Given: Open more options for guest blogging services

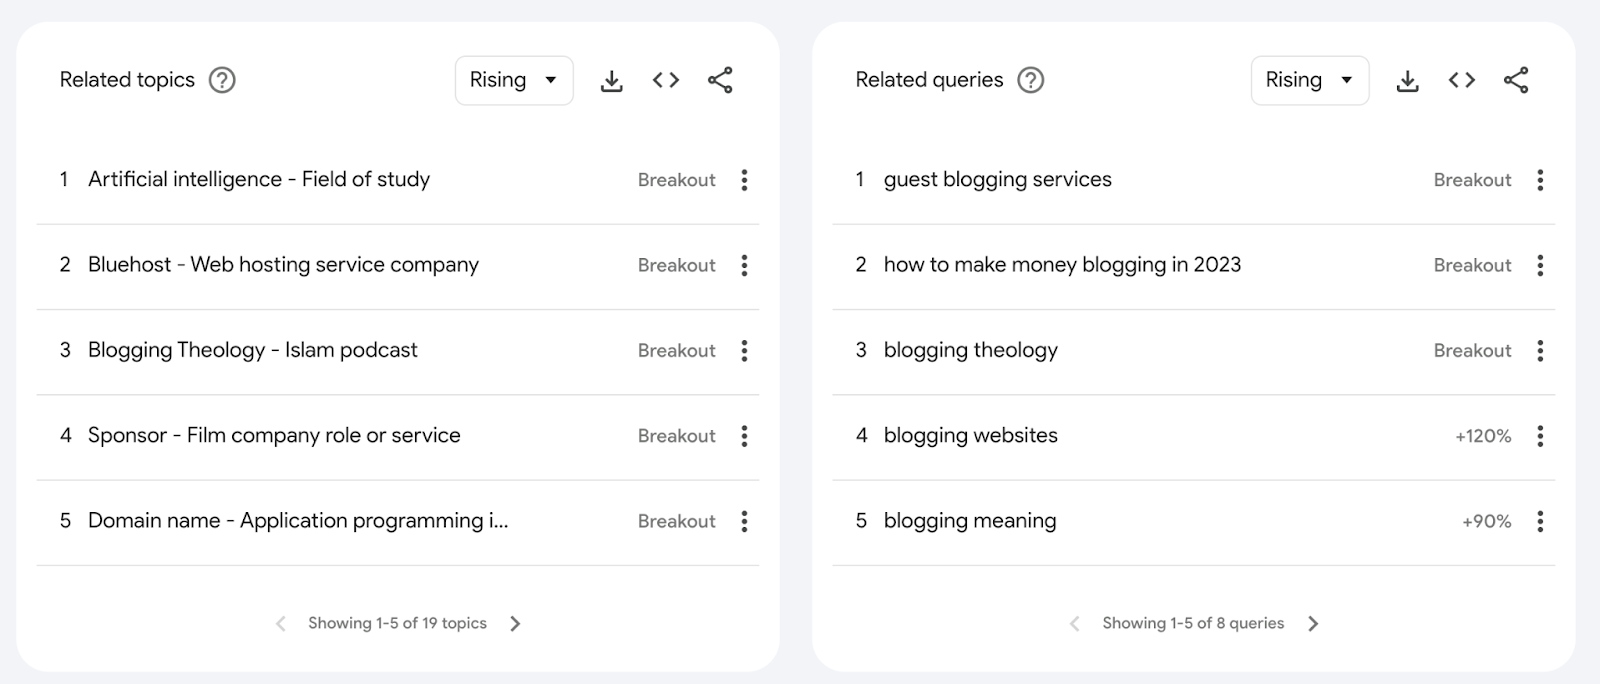Looking at the screenshot, I should (1540, 180).
